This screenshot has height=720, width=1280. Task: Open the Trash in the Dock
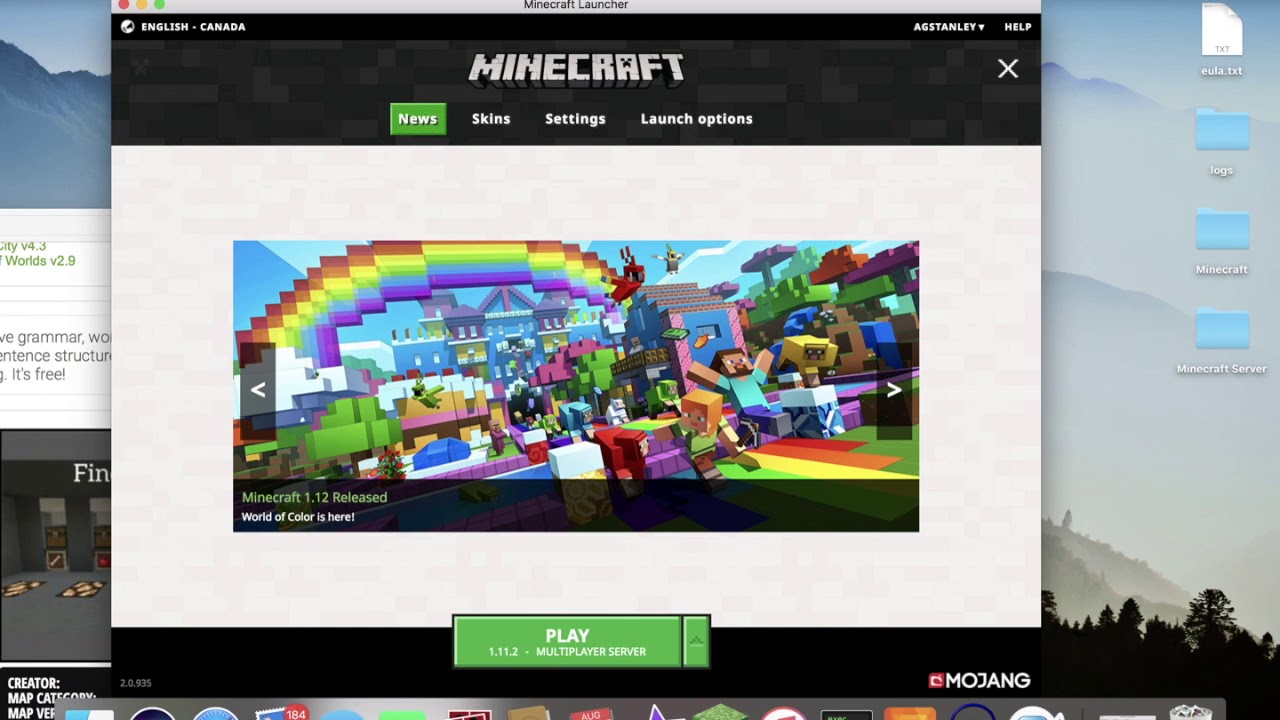(x=1190, y=711)
